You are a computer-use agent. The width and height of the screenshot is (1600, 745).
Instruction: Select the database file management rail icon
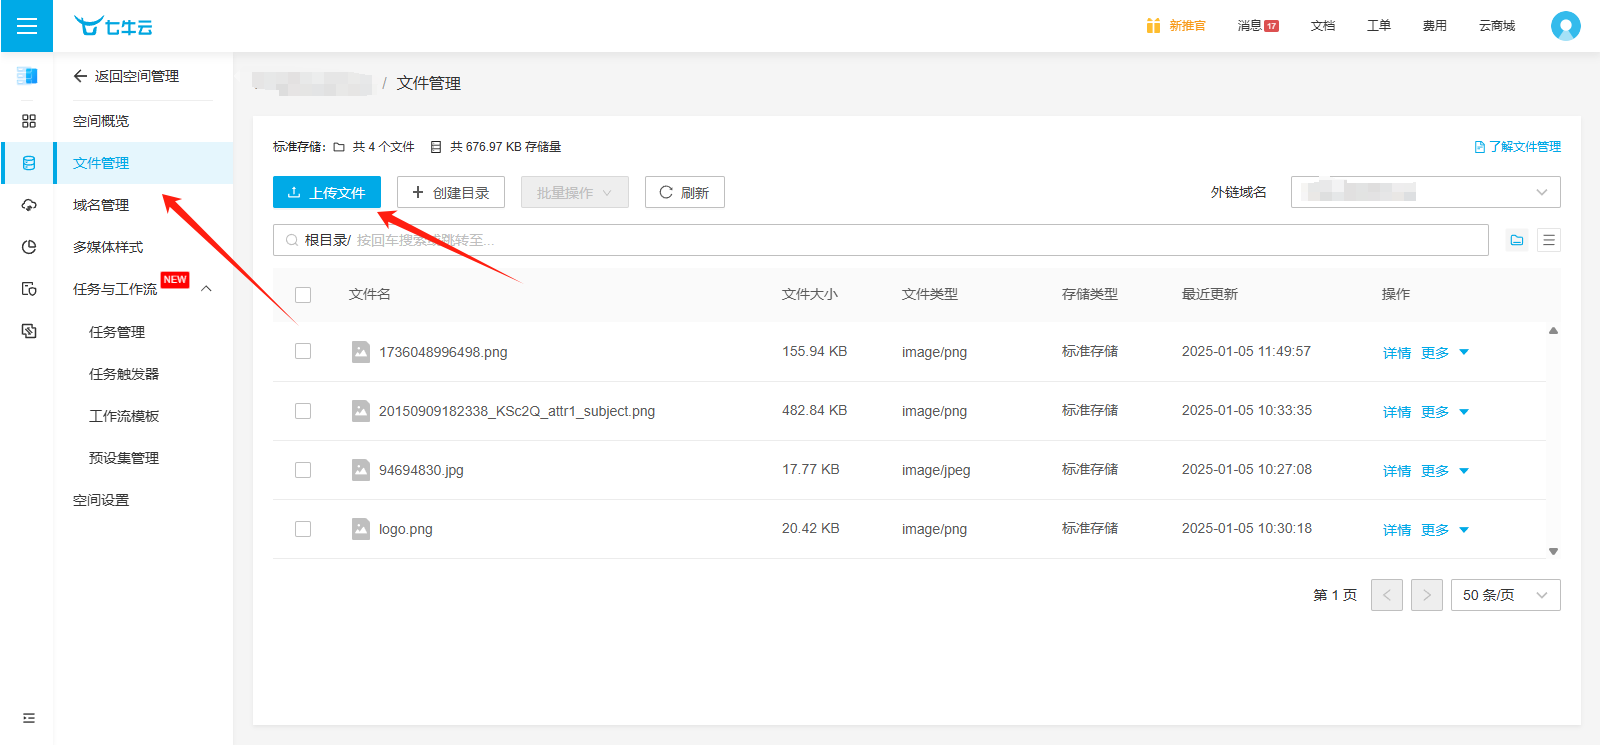point(29,163)
